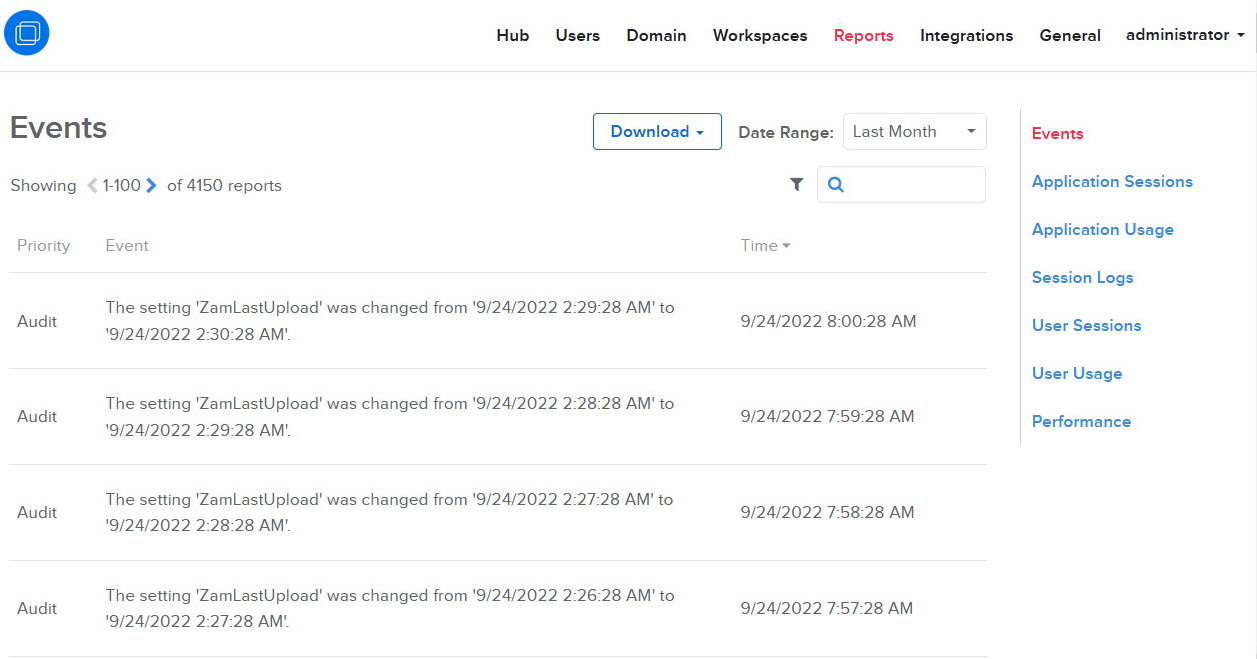The width and height of the screenshot is (1257, 659).
Task: Select User Usage in the sidebar
Action: (1077, 374)
